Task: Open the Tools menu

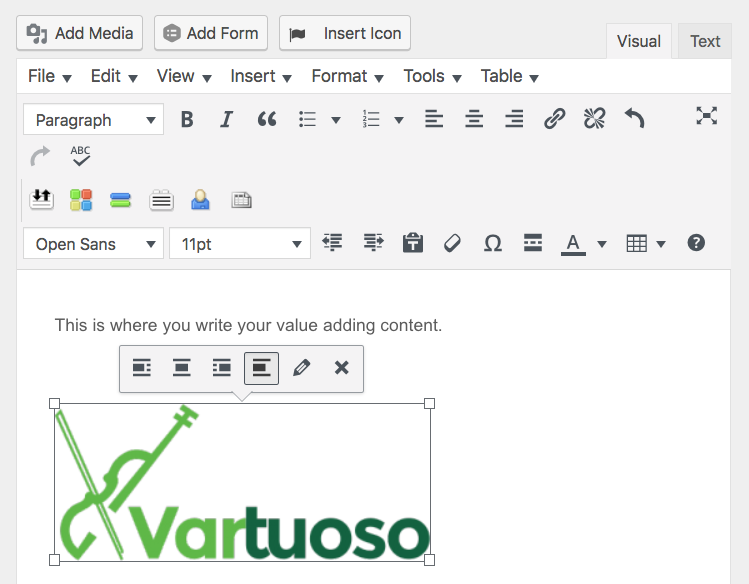Action: [432, 76]
